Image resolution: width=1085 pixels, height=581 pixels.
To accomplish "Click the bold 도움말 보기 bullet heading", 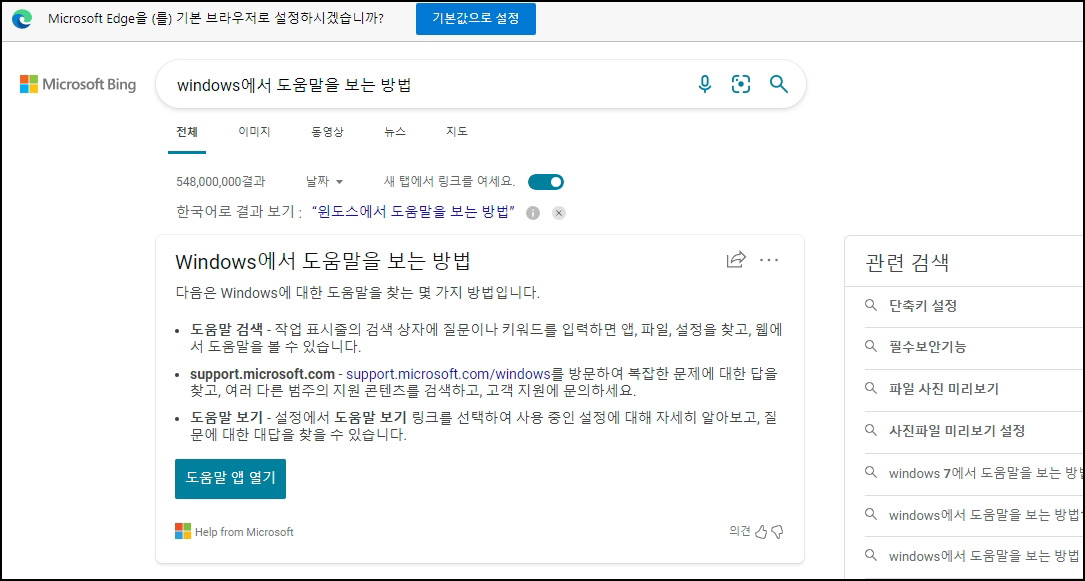I will tap(226, 418).
